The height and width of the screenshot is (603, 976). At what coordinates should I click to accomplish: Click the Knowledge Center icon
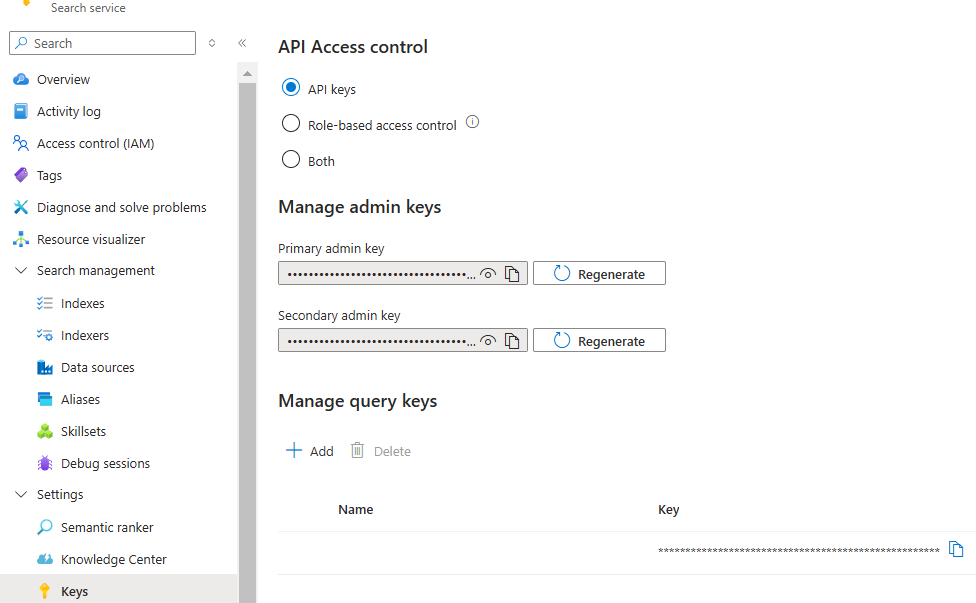point(45,559)
